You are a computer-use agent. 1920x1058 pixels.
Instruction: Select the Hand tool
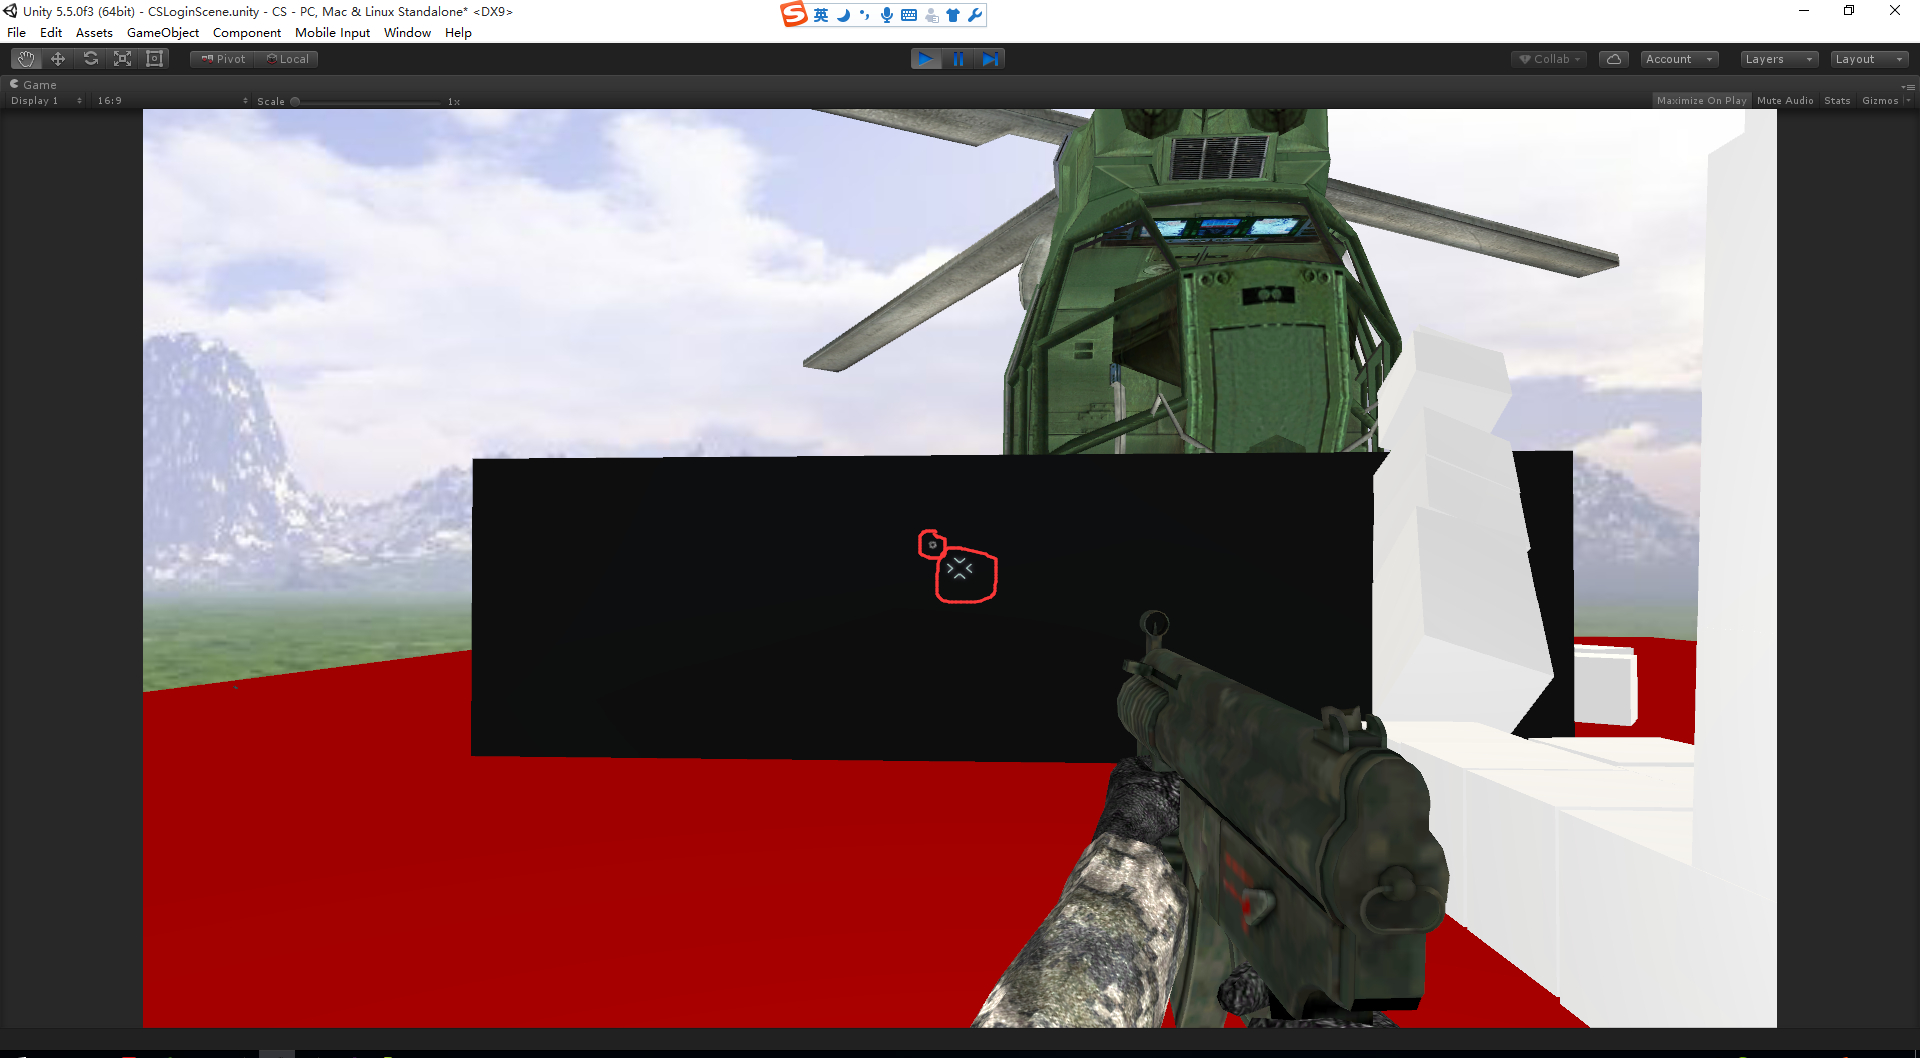click(26, 59)
